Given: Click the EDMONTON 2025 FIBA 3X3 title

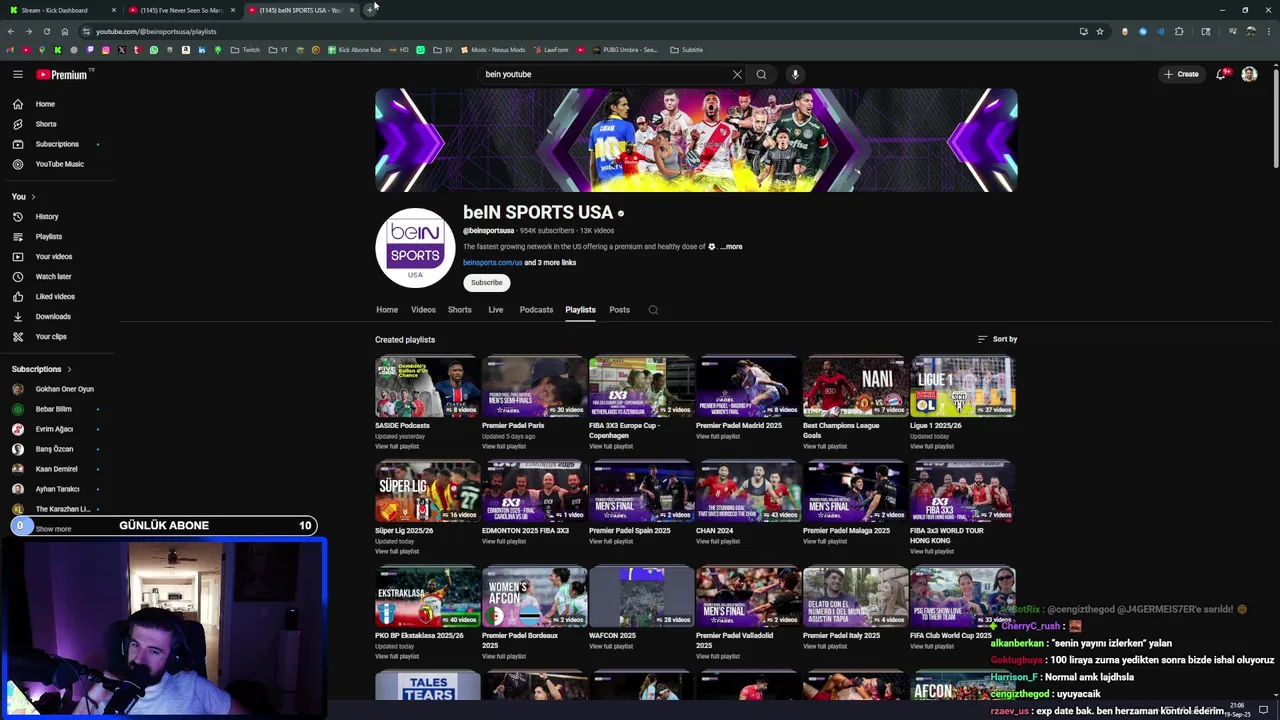Looking at the screenshot, I should (x=525, y=531).
